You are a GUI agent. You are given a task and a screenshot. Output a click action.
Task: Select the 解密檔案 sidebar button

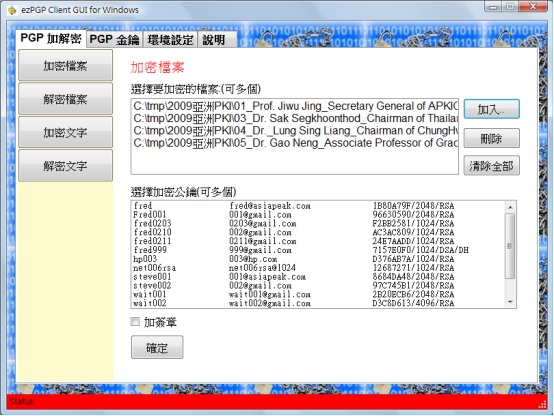coord(65,99)
